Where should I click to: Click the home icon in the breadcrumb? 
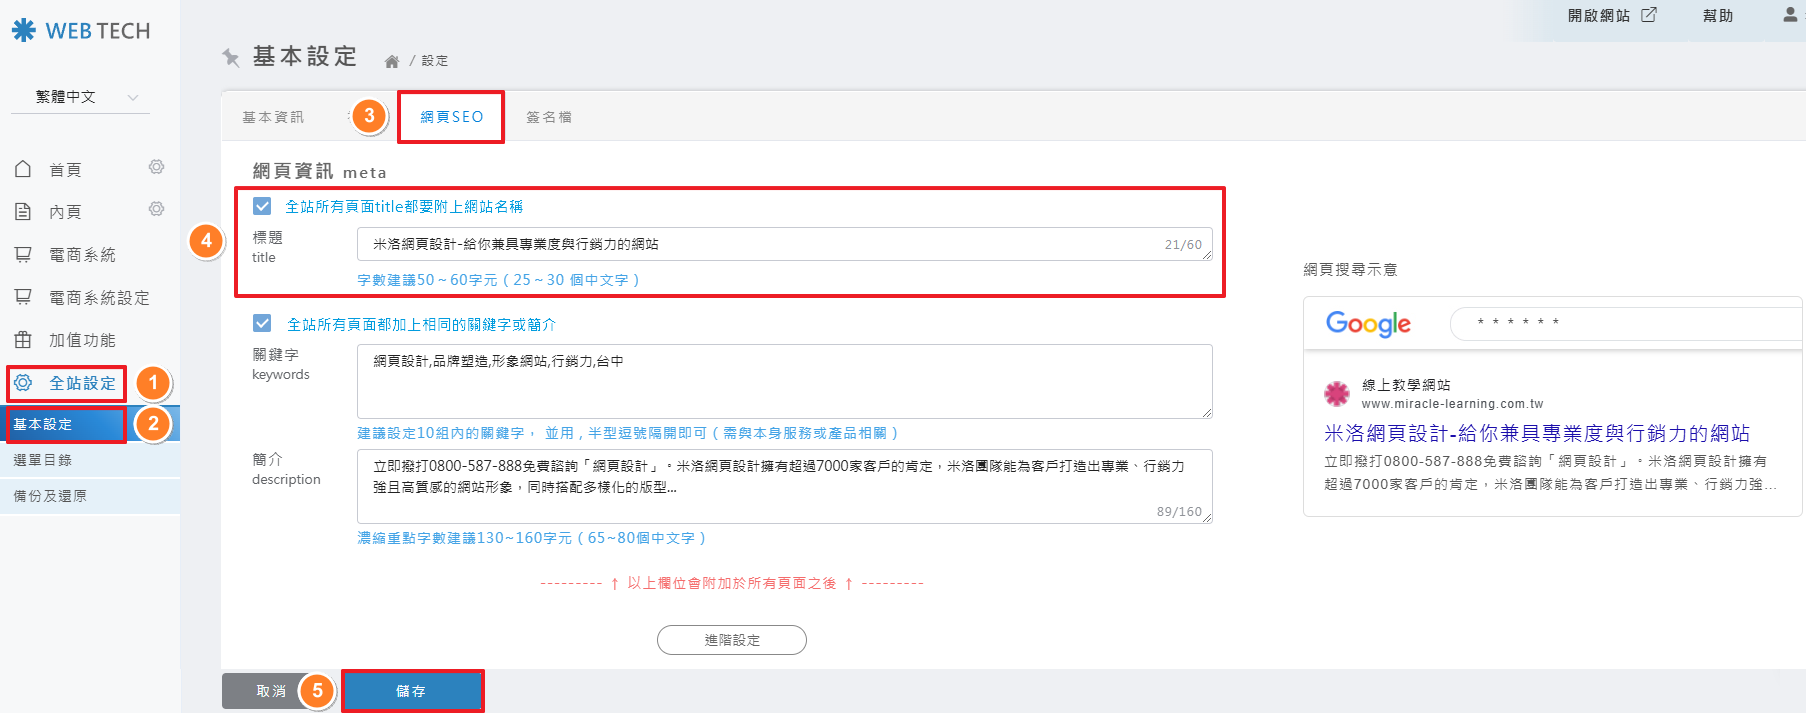tap(392, 61)
